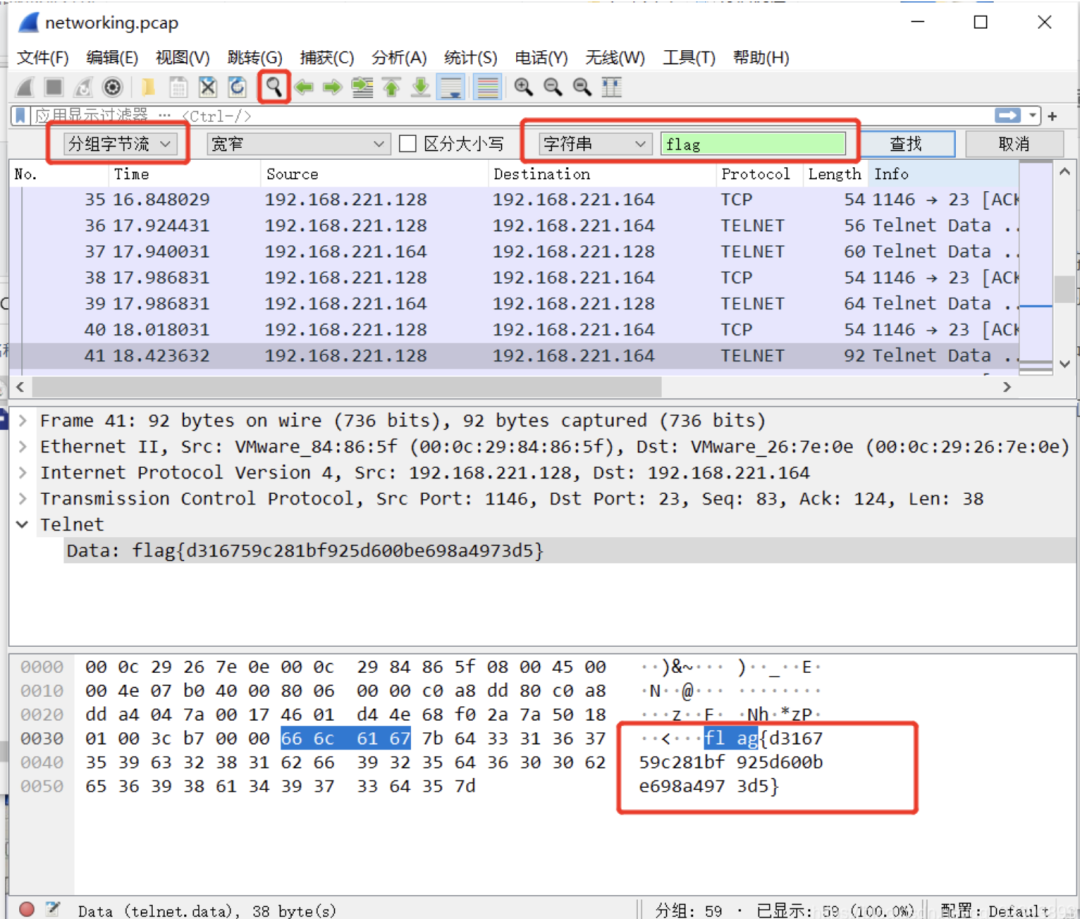
Task: Open the display filter history dropdown arrow
Action: click(x=1032, y=116)
